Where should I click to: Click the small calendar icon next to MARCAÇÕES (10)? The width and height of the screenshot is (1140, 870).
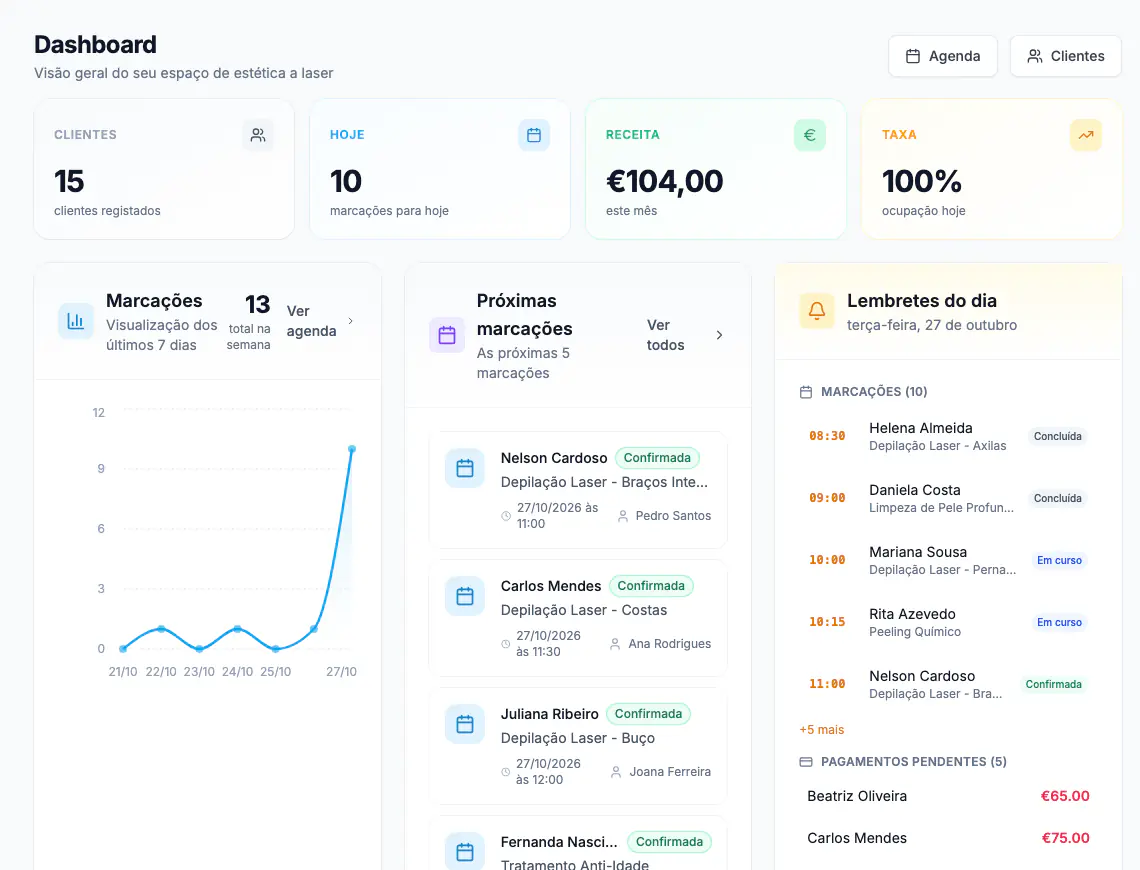[806, 392]
